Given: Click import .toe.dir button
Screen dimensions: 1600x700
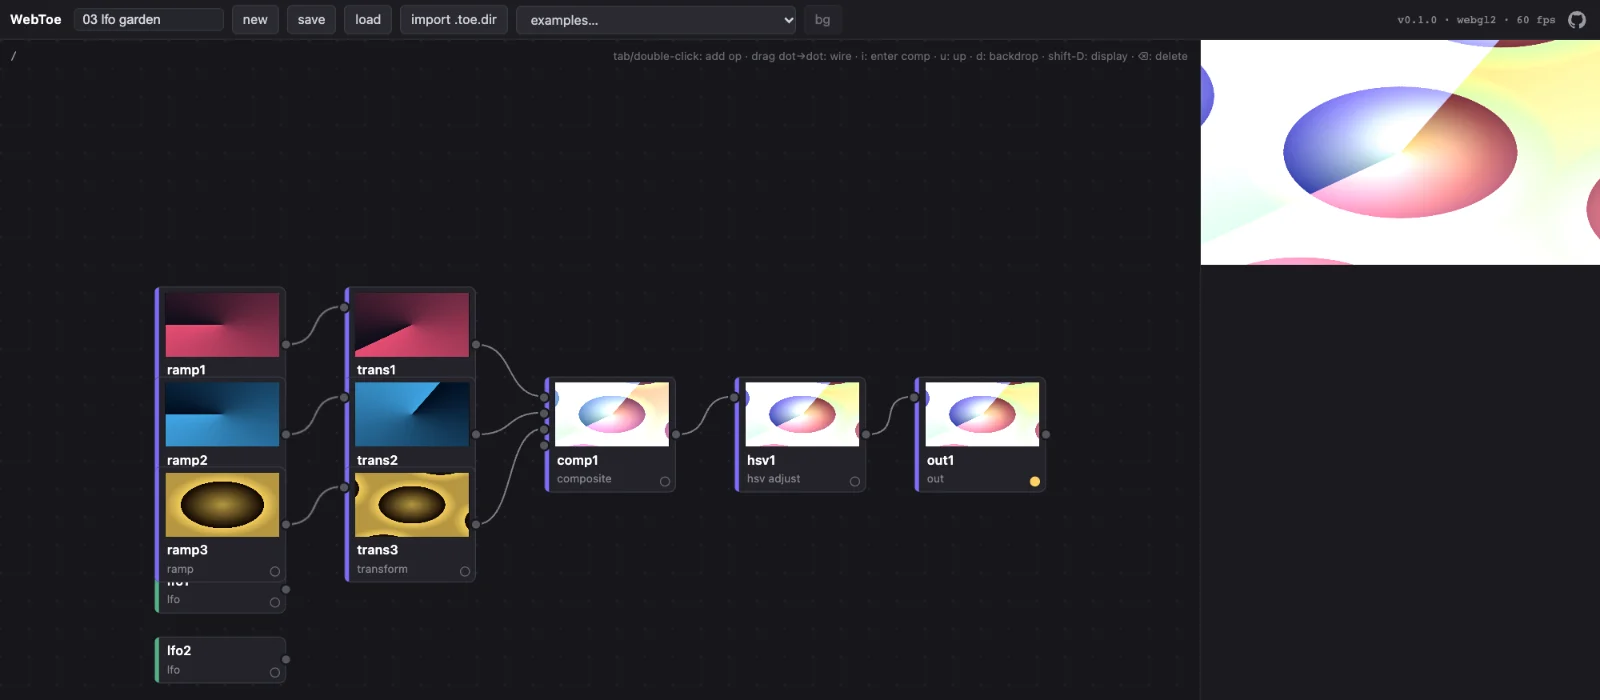Looking at the screenshot, I should pos(454,20).
